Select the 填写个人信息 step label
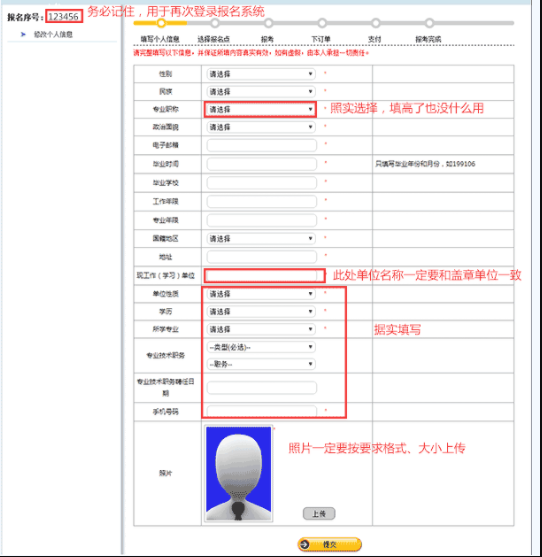This screenshot has width=542, height=557. [160, 39]
